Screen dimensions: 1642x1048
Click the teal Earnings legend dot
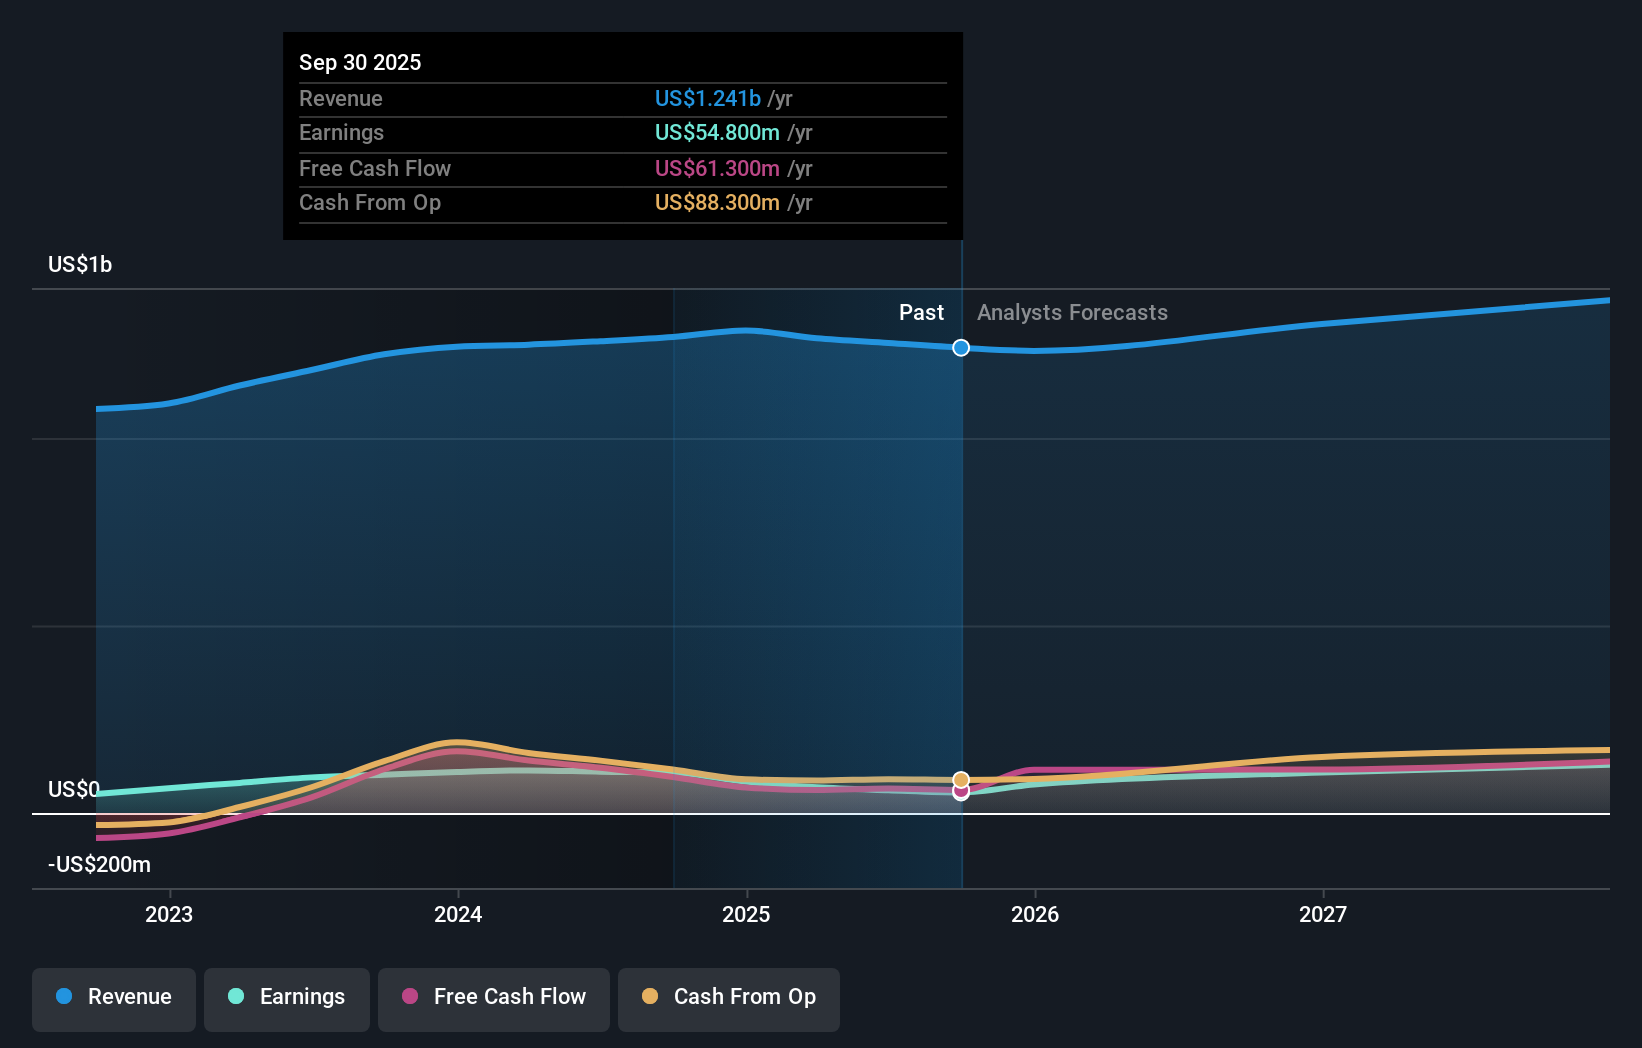235,997
